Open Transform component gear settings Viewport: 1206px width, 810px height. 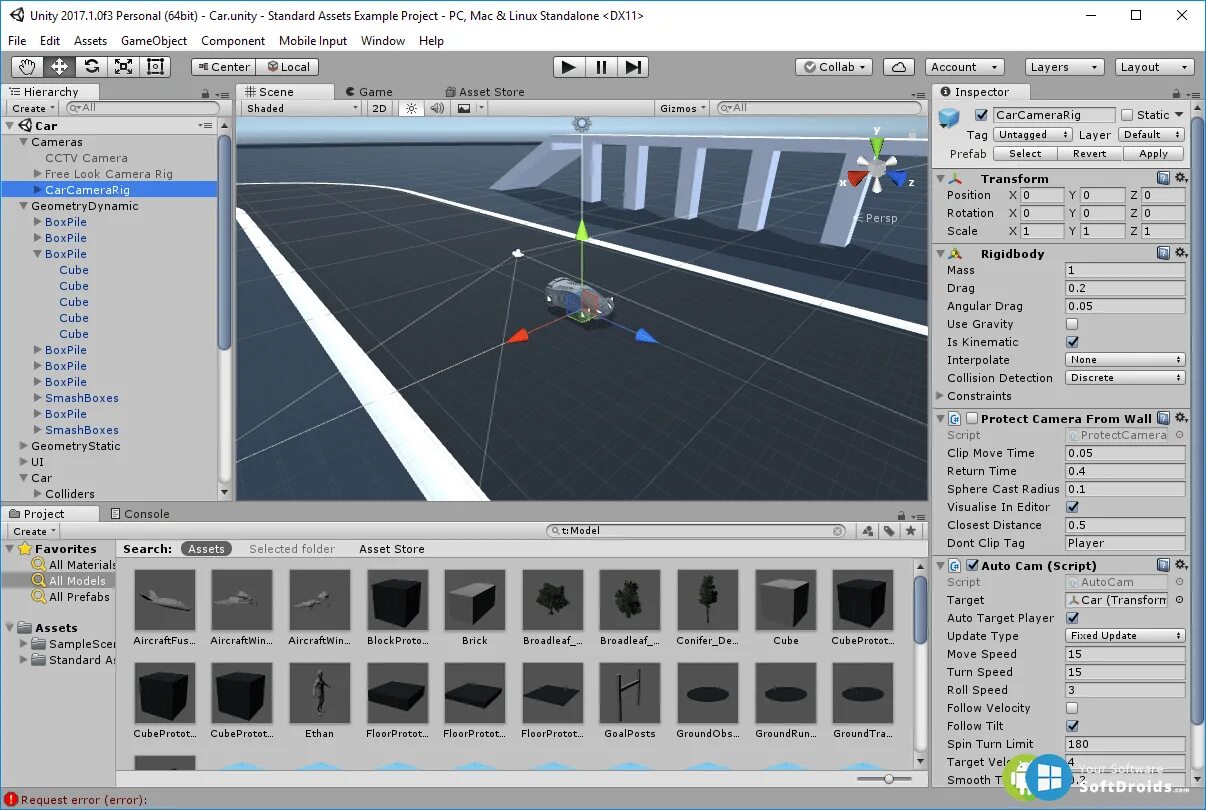coord(1181,178)
